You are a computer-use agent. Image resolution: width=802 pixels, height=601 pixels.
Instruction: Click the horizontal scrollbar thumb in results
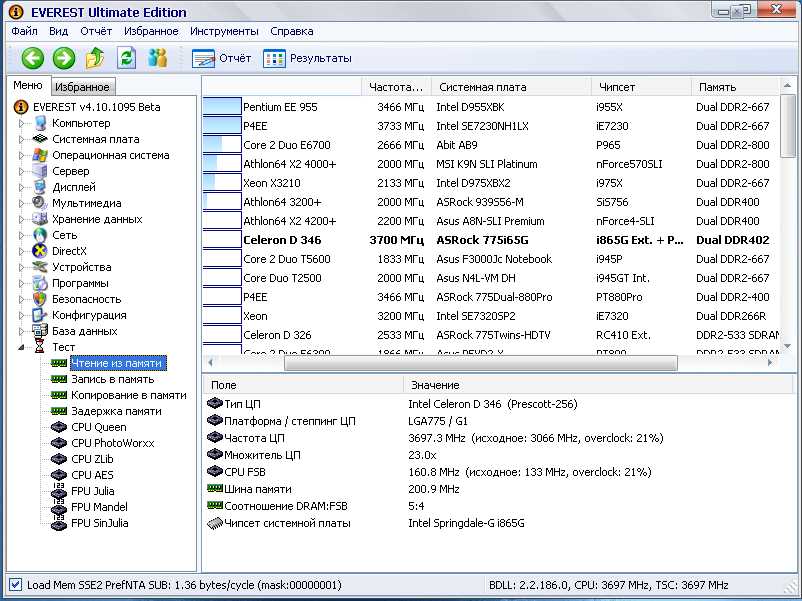pyautogui.click(x=481, y=363)
